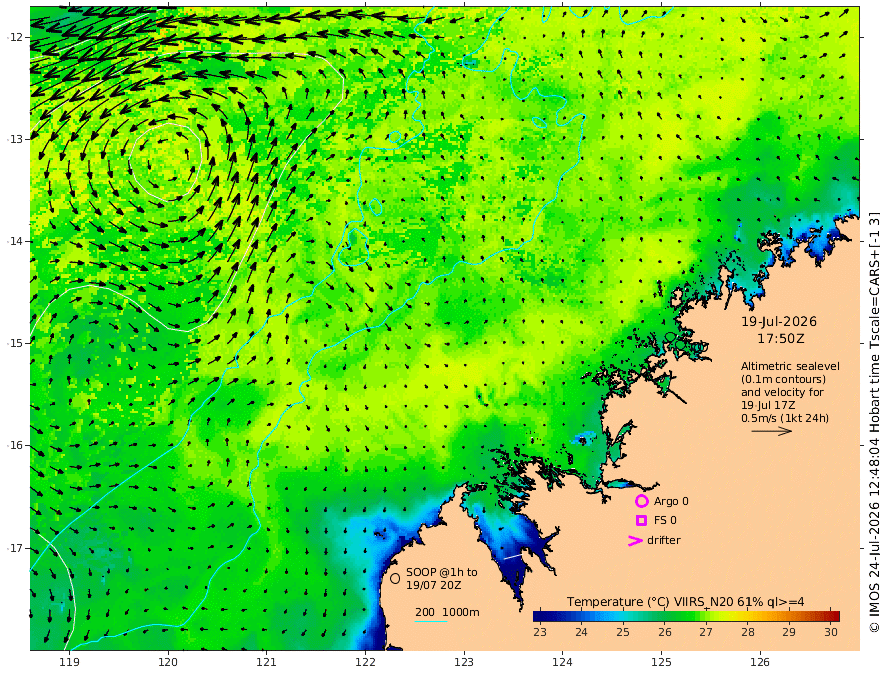This screenshot has width=880, height=680.
Task: Click the 'SOOP @1h to' legend text
Action: coord(442,572)
